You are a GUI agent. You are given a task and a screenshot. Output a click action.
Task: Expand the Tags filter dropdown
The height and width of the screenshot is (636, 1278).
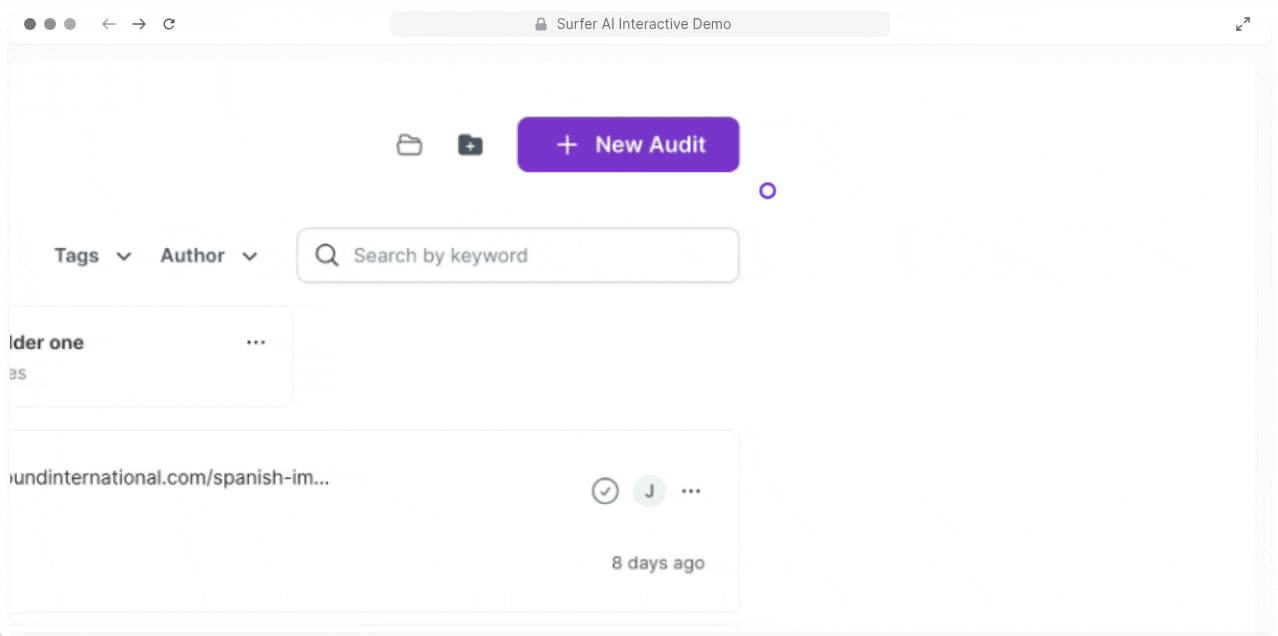click(x=92, y=256)
